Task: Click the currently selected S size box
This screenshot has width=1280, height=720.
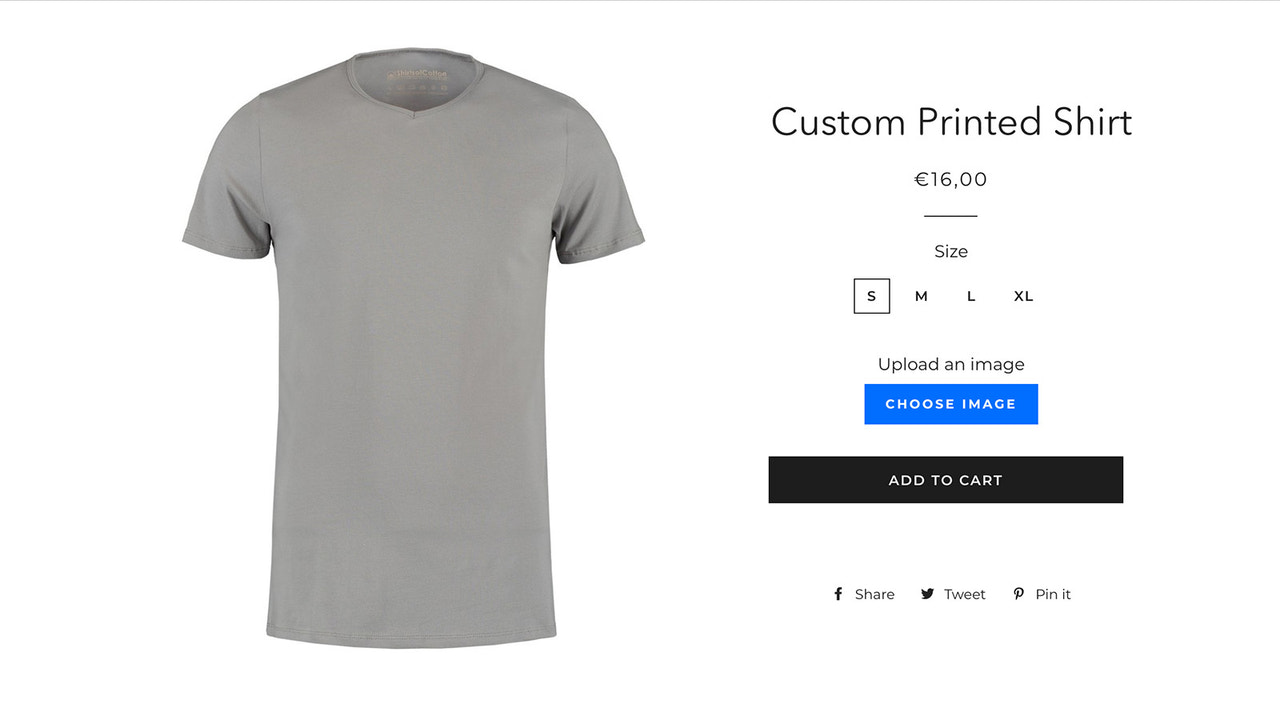Action: pos(871,296)
